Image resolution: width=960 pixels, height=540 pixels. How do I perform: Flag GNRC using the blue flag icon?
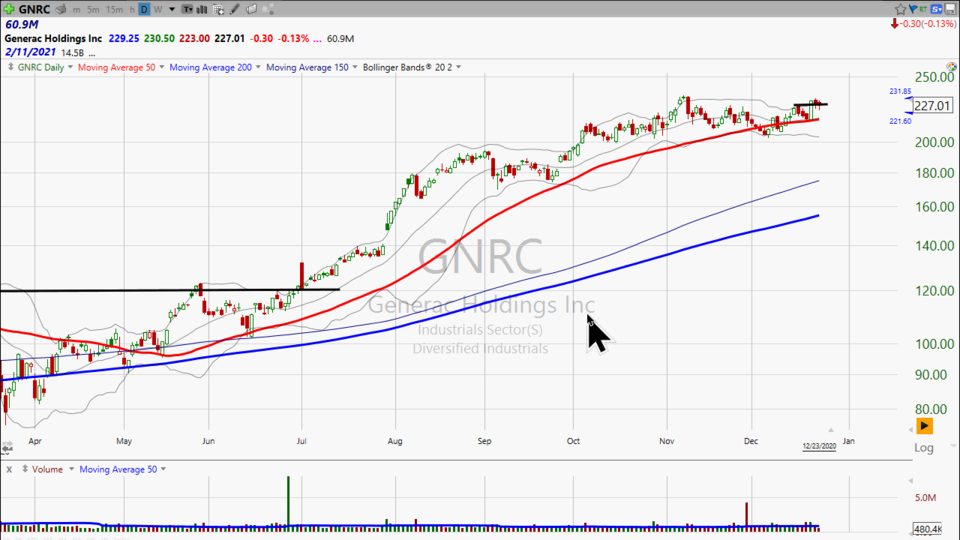pyautogui.click(x=913, y=9)
